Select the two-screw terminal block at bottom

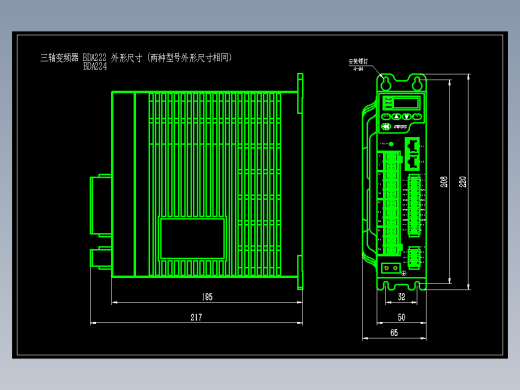(x=391, y=268)
